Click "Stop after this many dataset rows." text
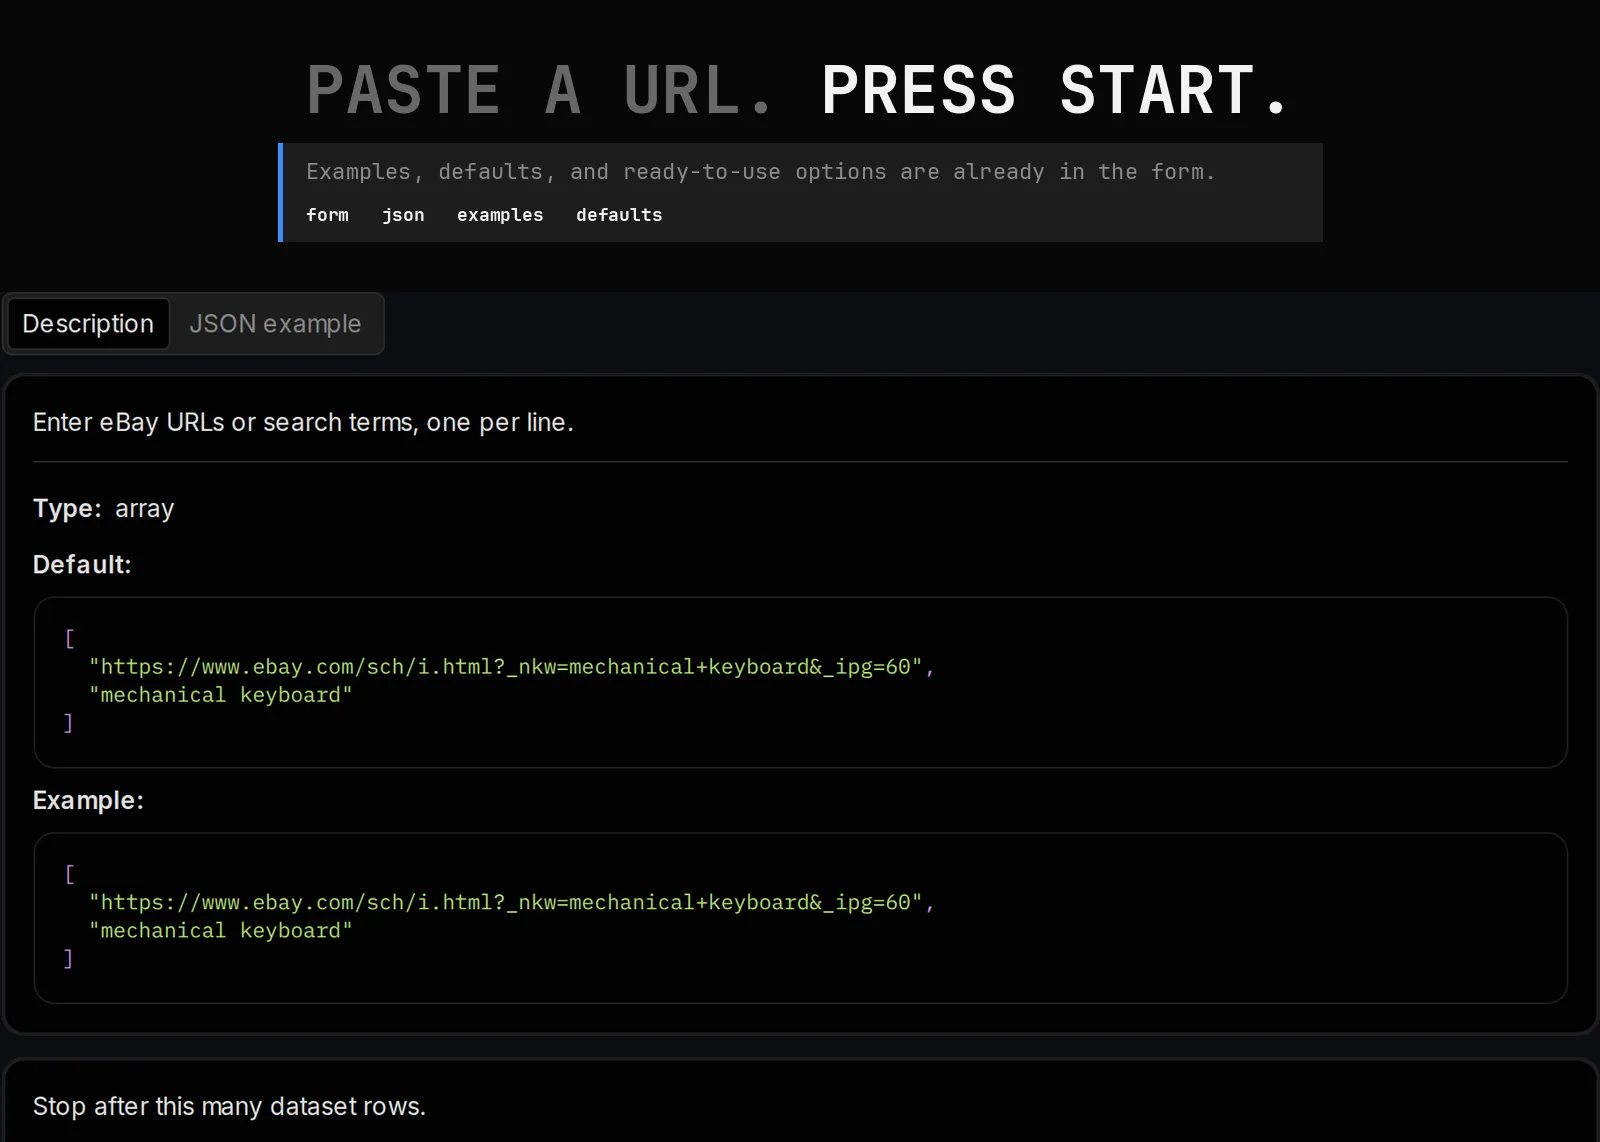The width and height of the screenshot is (1600, 1142). [229, 1106]
